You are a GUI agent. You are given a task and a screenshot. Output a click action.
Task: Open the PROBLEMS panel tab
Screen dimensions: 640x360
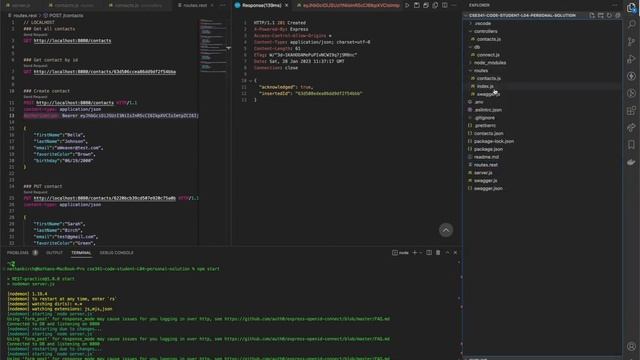click(18, 253)
